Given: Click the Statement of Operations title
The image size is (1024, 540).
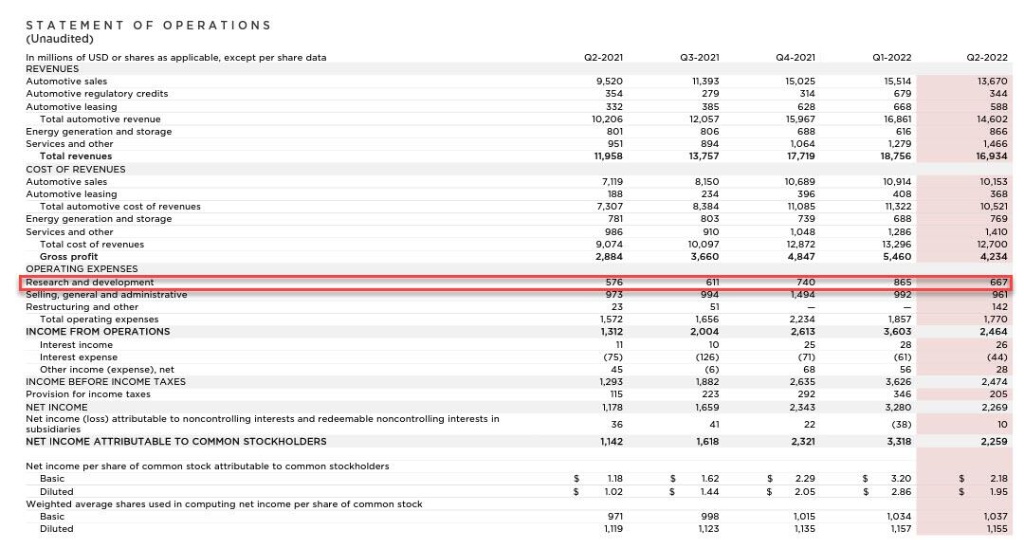Looking at the screenshot, I should click(x=147, y=25).
